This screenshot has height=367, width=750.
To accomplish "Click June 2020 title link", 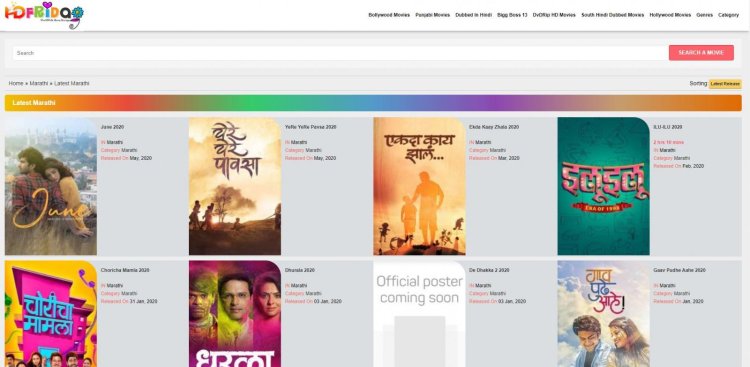I will tap(112, 127).
